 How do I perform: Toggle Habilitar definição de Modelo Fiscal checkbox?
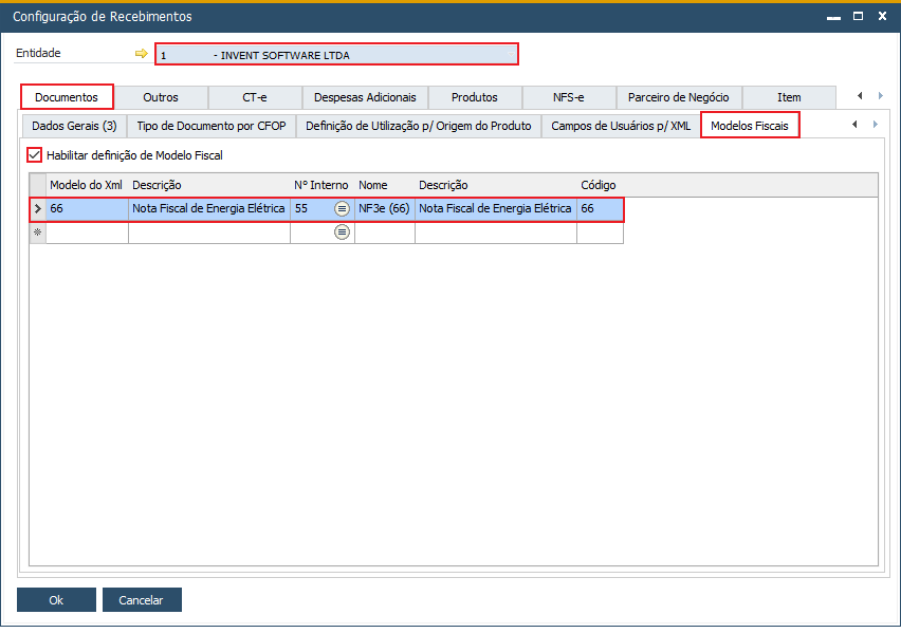click(x=35, y=155)
